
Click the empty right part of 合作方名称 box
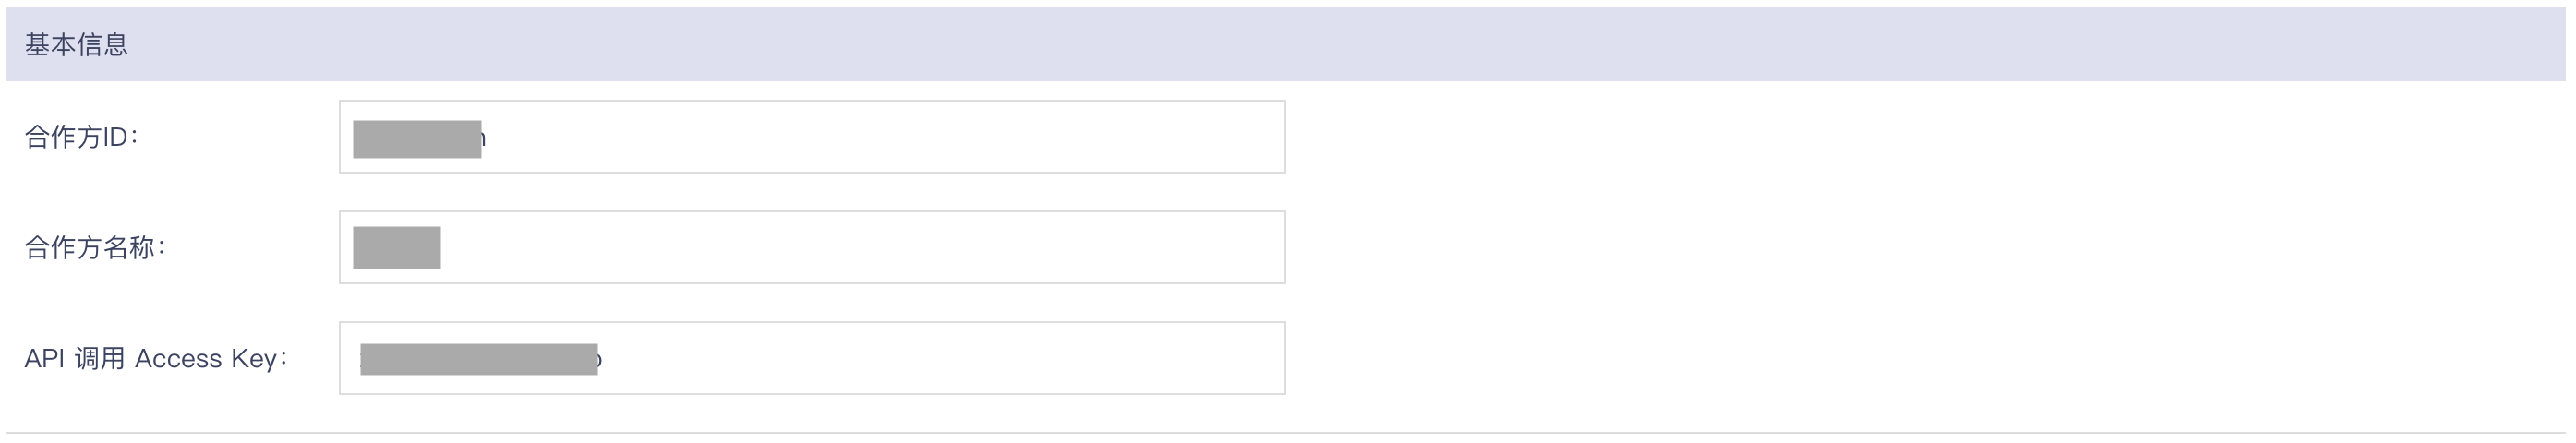865,247
